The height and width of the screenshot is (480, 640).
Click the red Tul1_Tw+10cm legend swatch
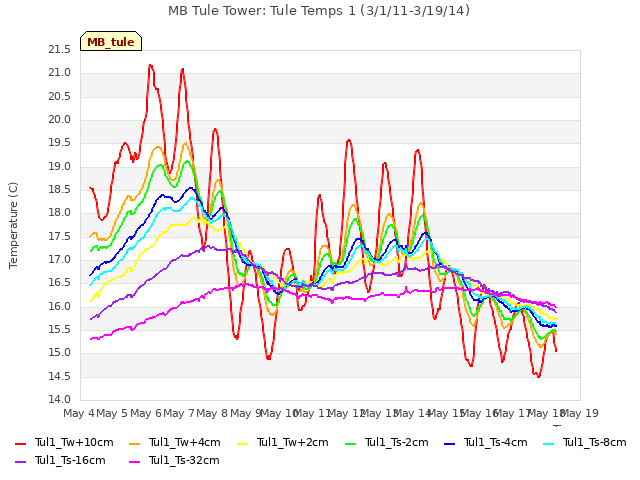20,443
